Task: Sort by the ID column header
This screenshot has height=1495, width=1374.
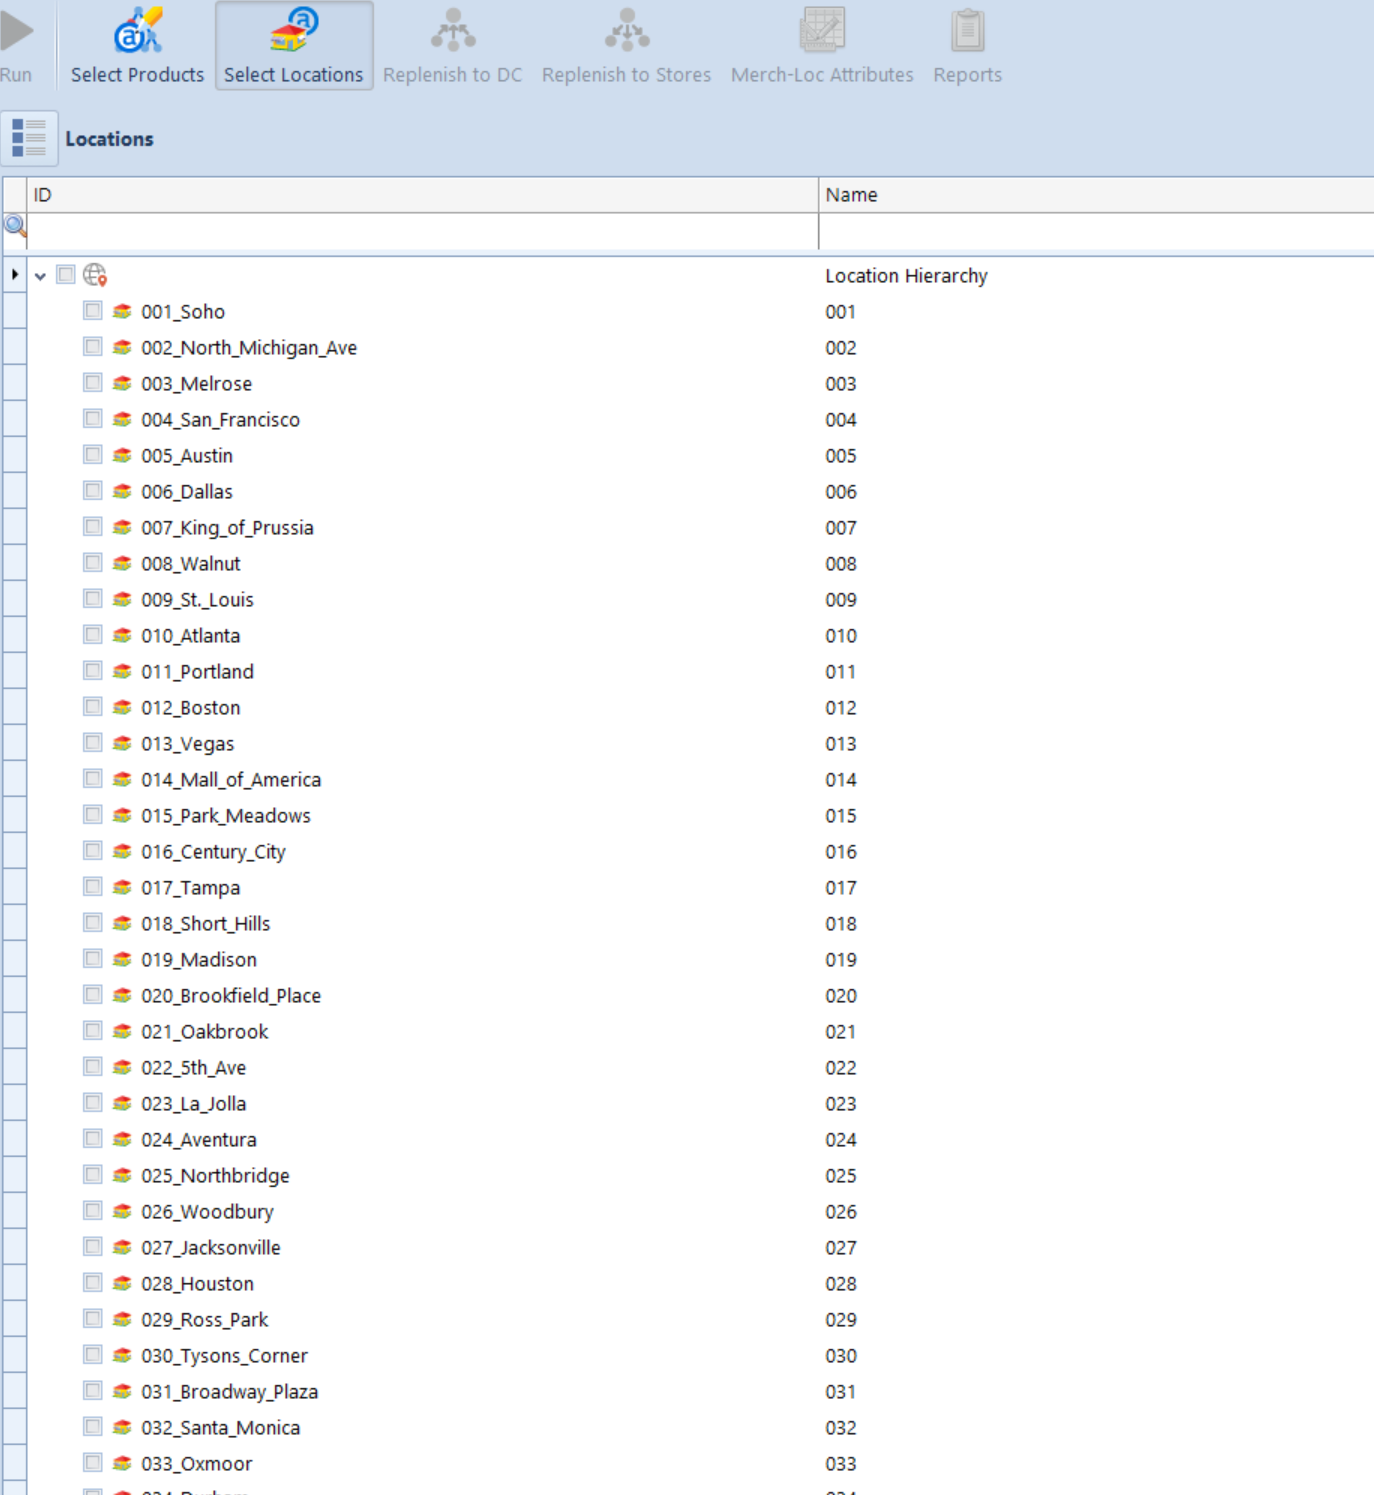Action: pos(420,195)
